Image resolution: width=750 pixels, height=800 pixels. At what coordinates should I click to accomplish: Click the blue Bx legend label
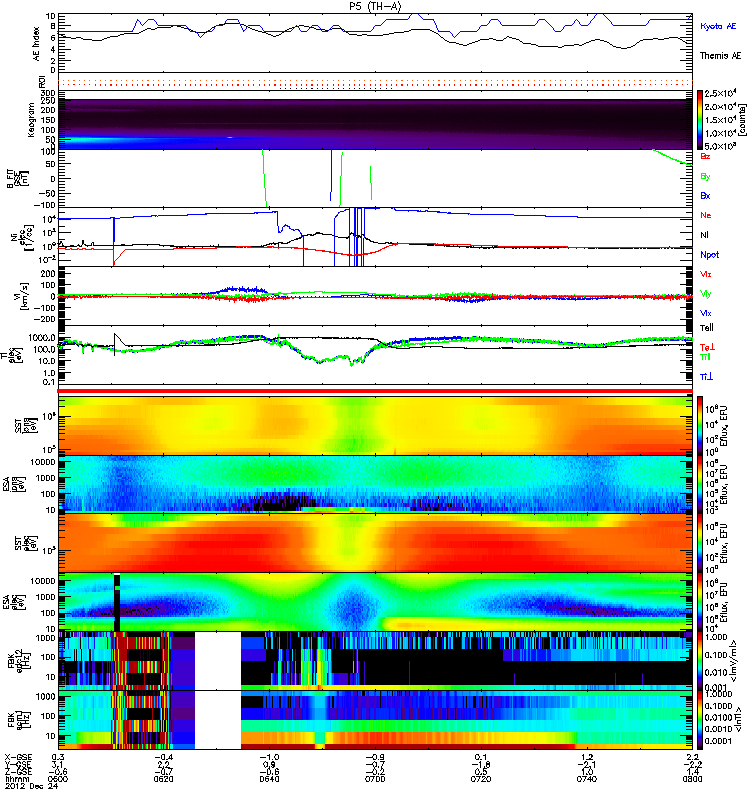pos(705,196)
